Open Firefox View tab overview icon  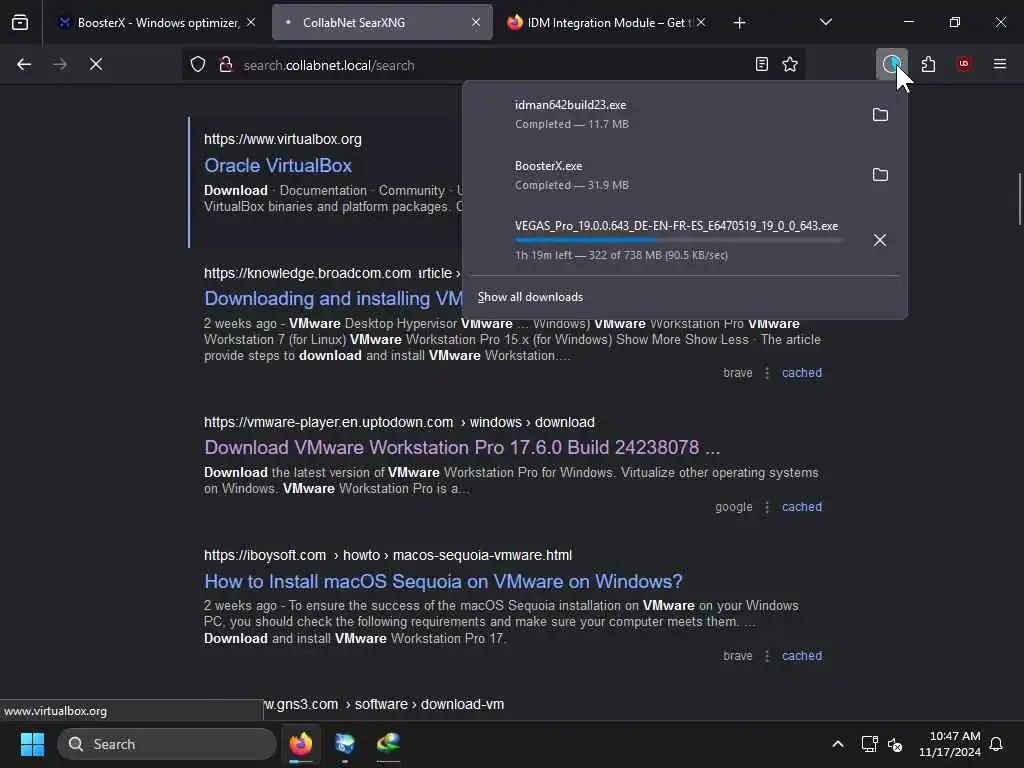[20, 22]
